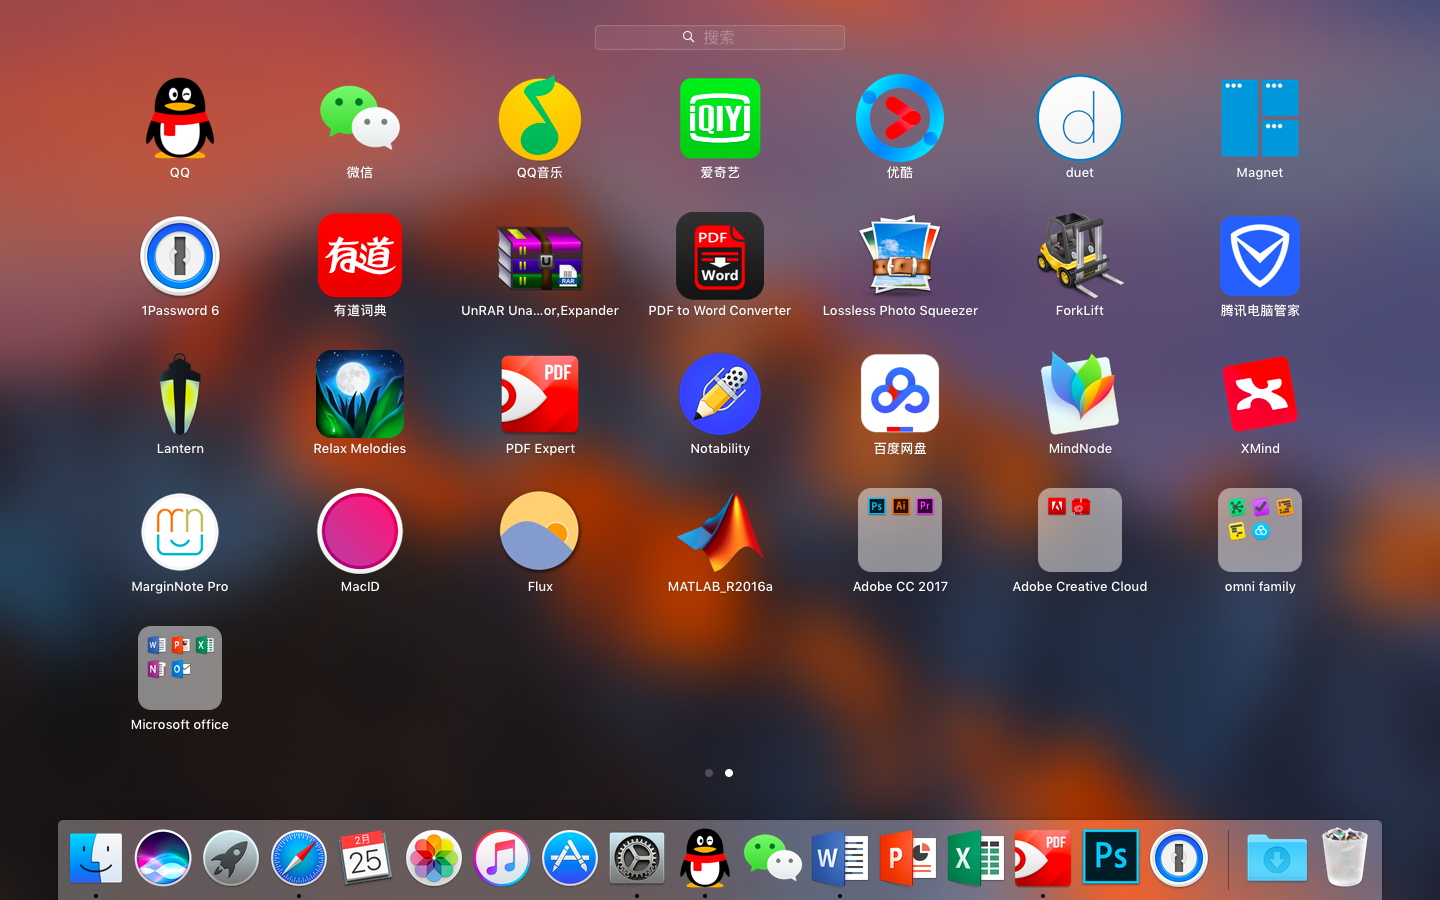
Task: Launch 1Password 6 from Launchpad grid
Action: point(180,257)
